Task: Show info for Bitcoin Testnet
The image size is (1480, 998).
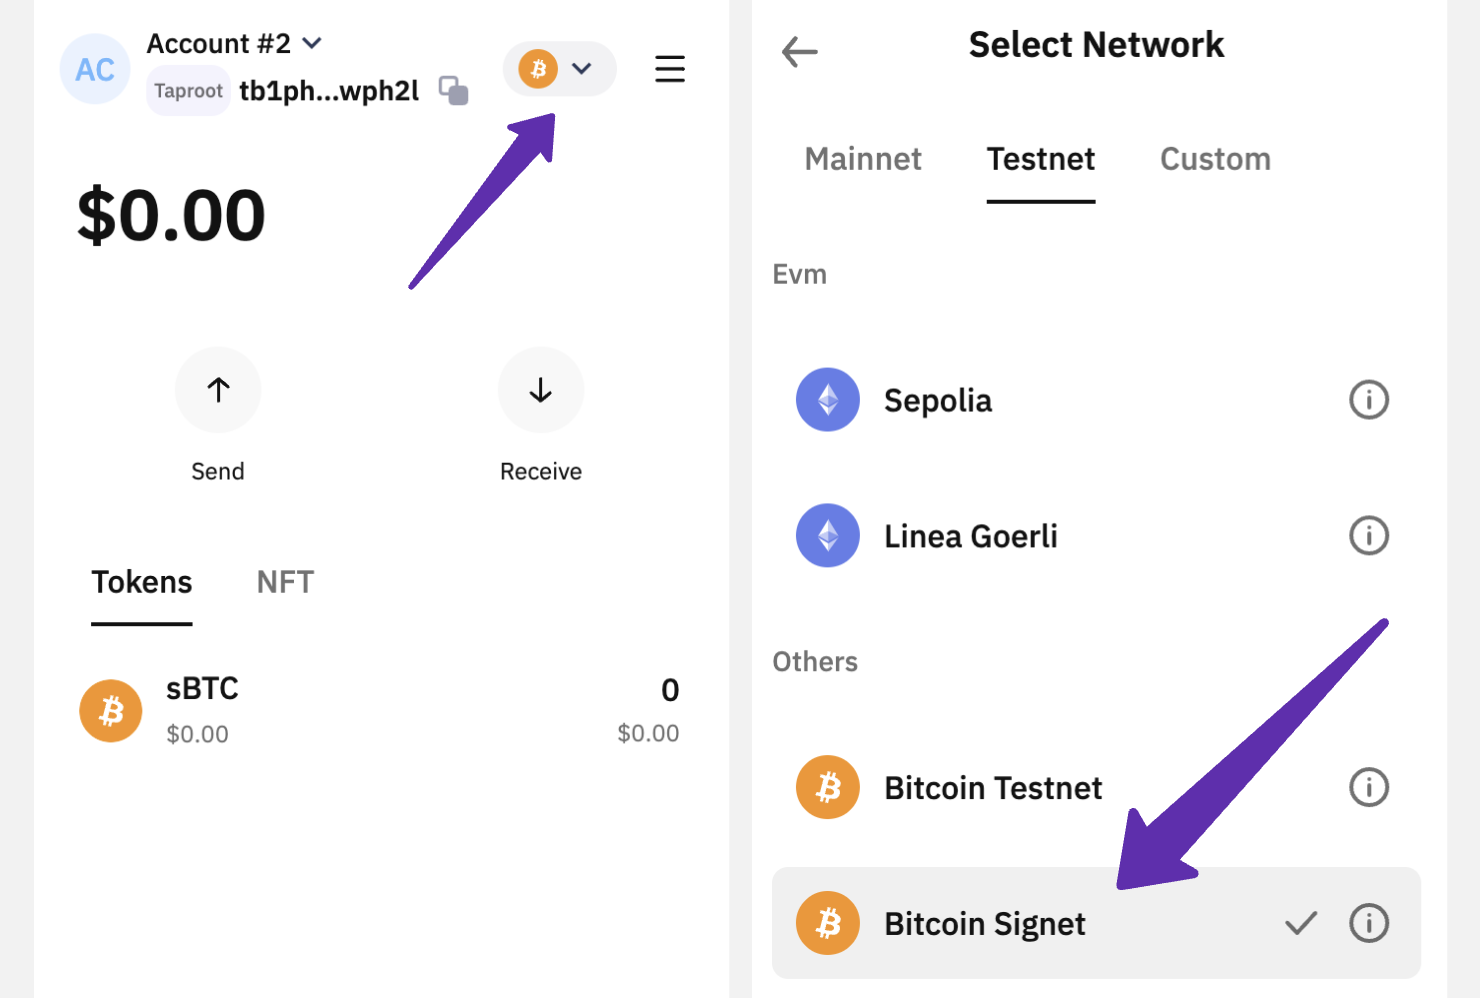Action: tap(1368, 788)
